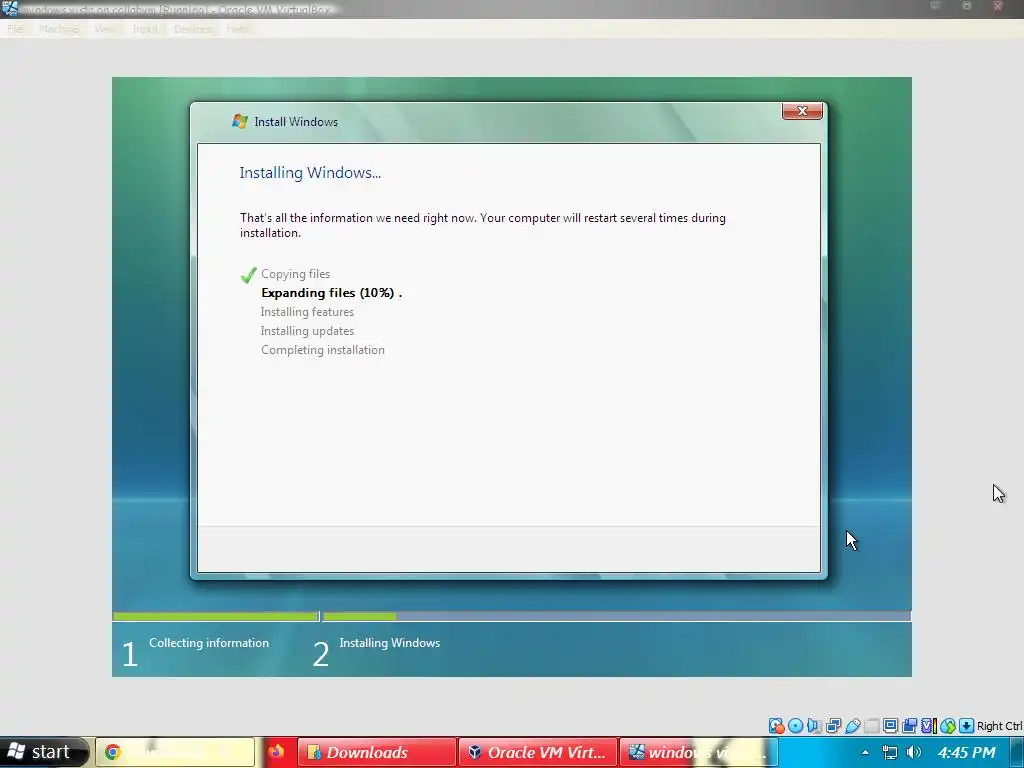The image size is (1024, 768).
Task: Click the grayed shared folders icon in status bar
Action: [x=871, y=726]
